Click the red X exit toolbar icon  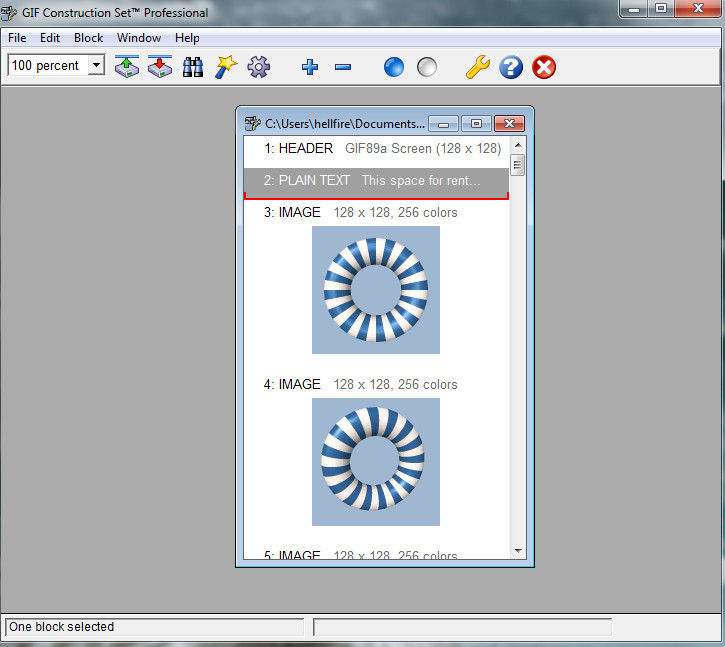point(544,68)
